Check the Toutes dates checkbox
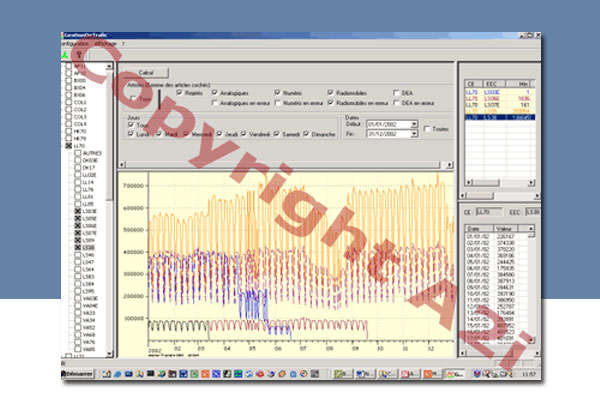Image resolution: width=600 pixels, height=400 pixels. [426, 128]
